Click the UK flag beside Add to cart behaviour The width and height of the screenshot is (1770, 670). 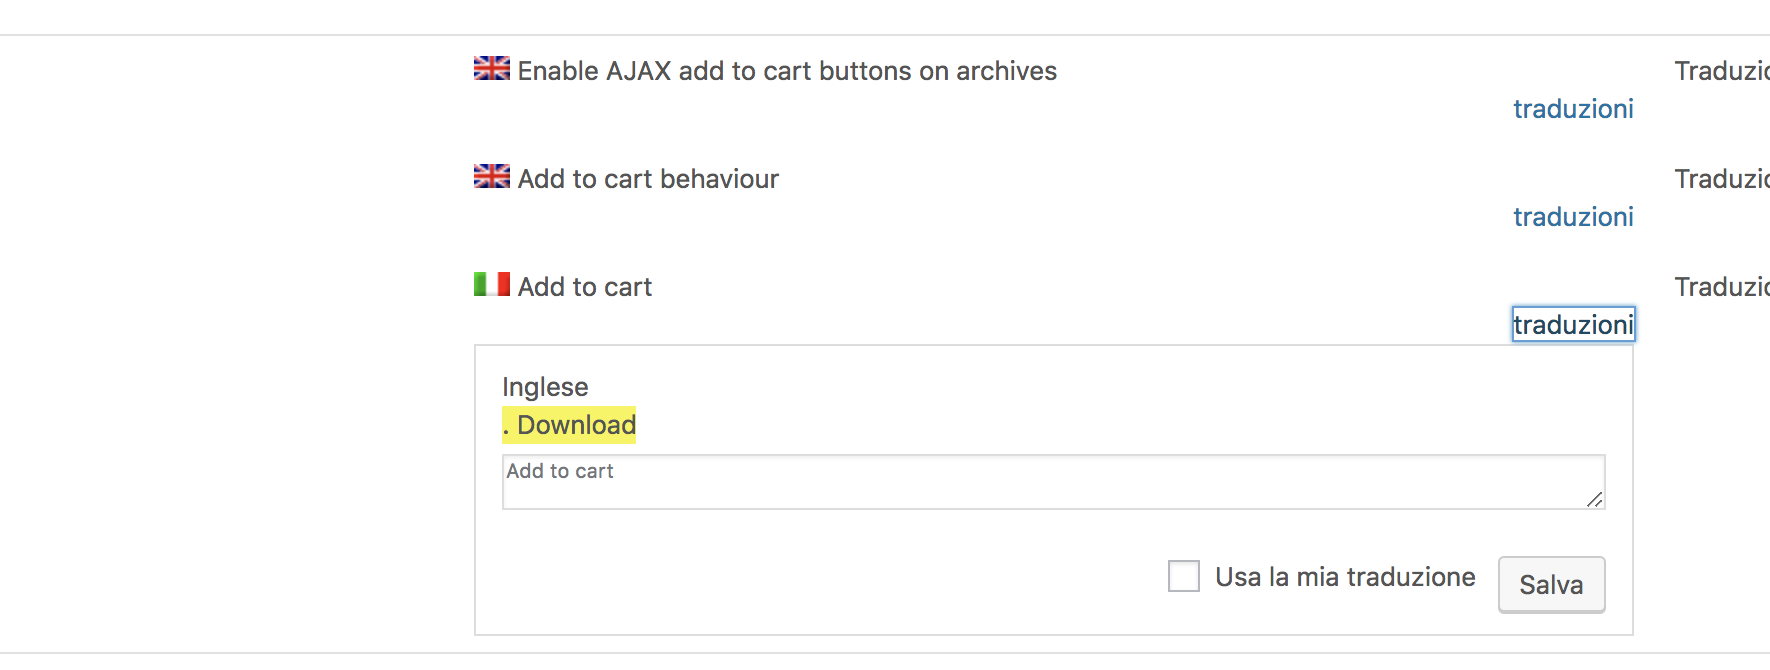tap(491, 176)
